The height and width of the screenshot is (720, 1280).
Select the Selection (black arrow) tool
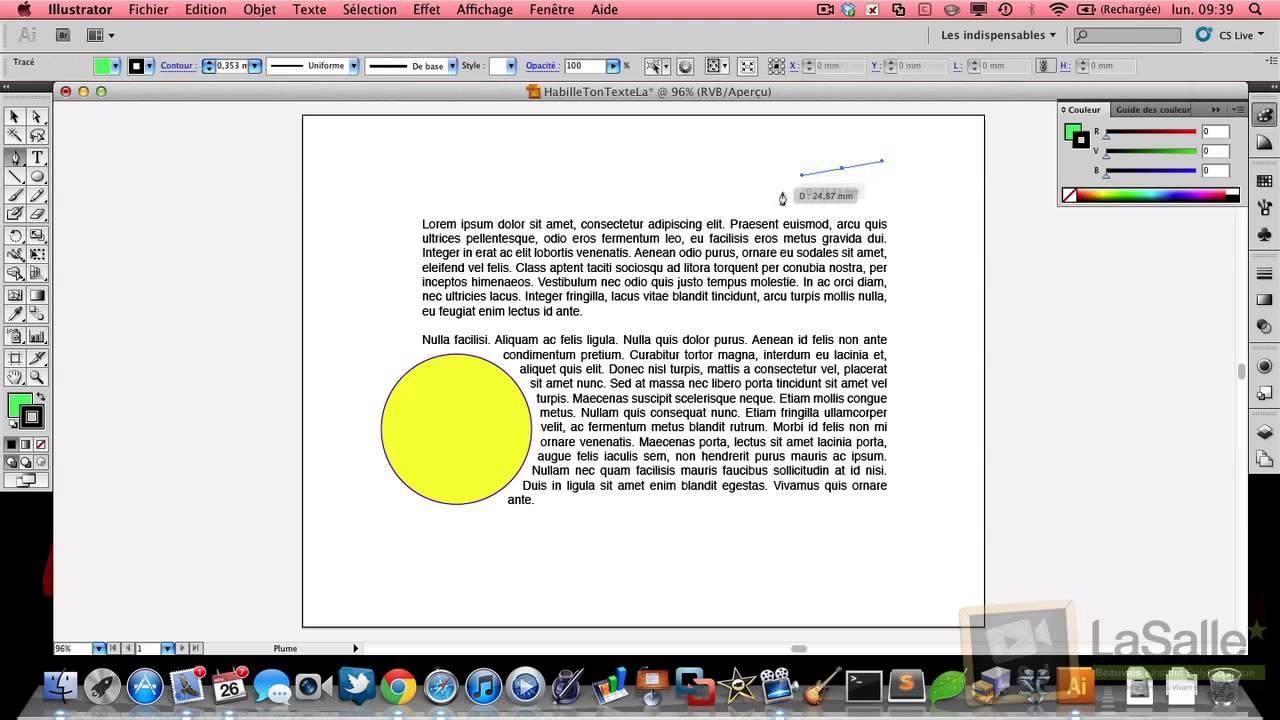point(15,117)
